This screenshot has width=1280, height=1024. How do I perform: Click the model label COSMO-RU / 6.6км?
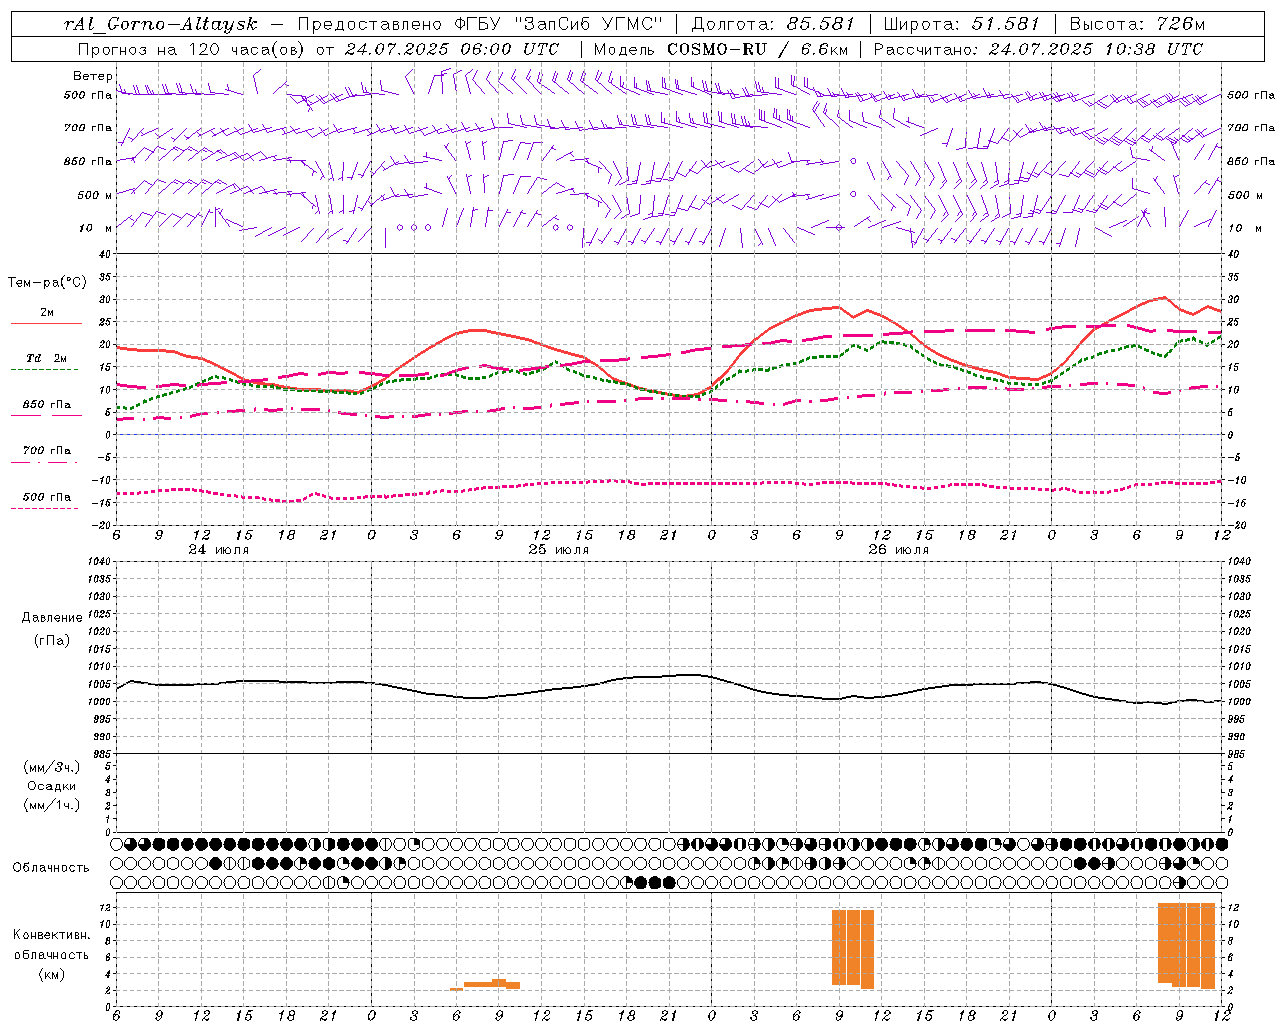(759, 49)
